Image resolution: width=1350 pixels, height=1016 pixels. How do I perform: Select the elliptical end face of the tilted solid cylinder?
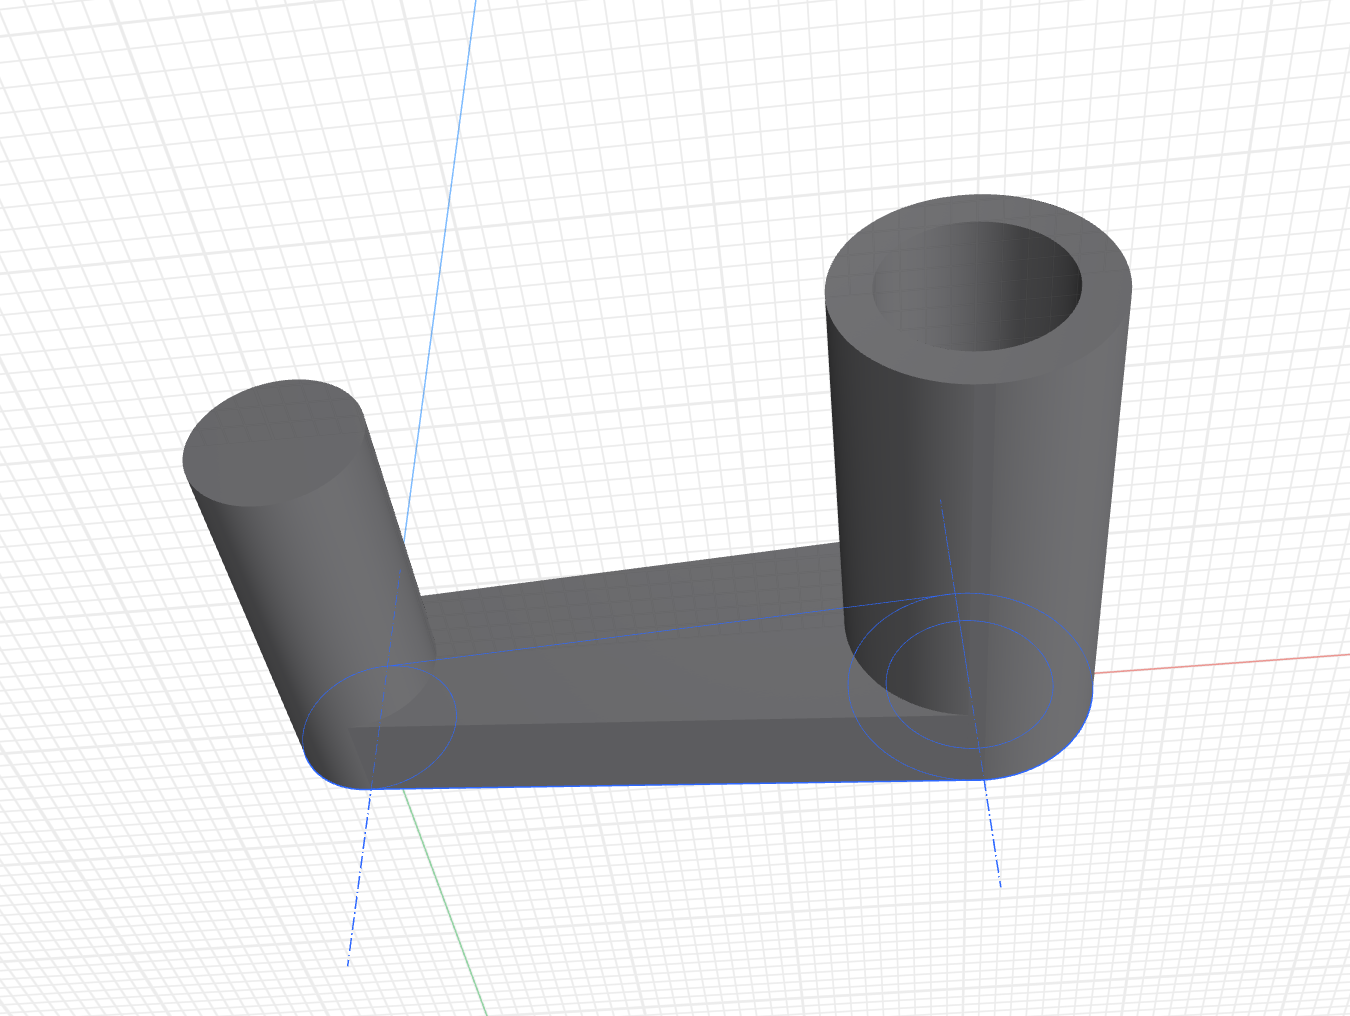272,441
